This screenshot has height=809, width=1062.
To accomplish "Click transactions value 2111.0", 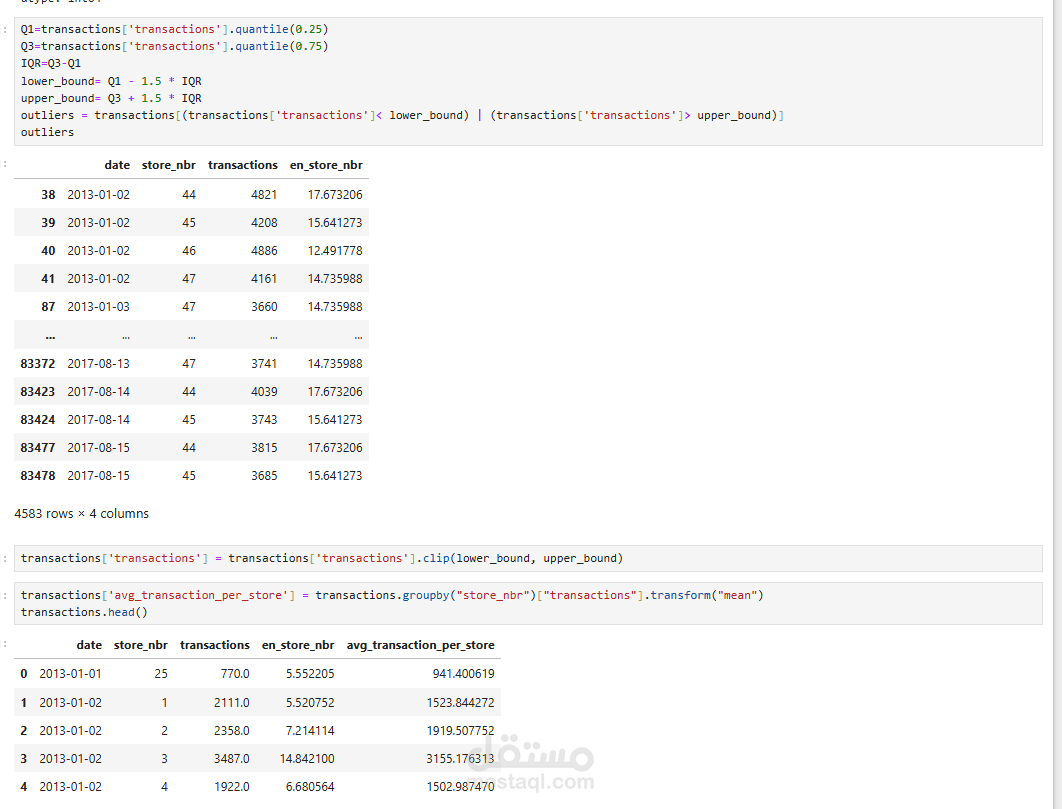I will pos(232,703).
